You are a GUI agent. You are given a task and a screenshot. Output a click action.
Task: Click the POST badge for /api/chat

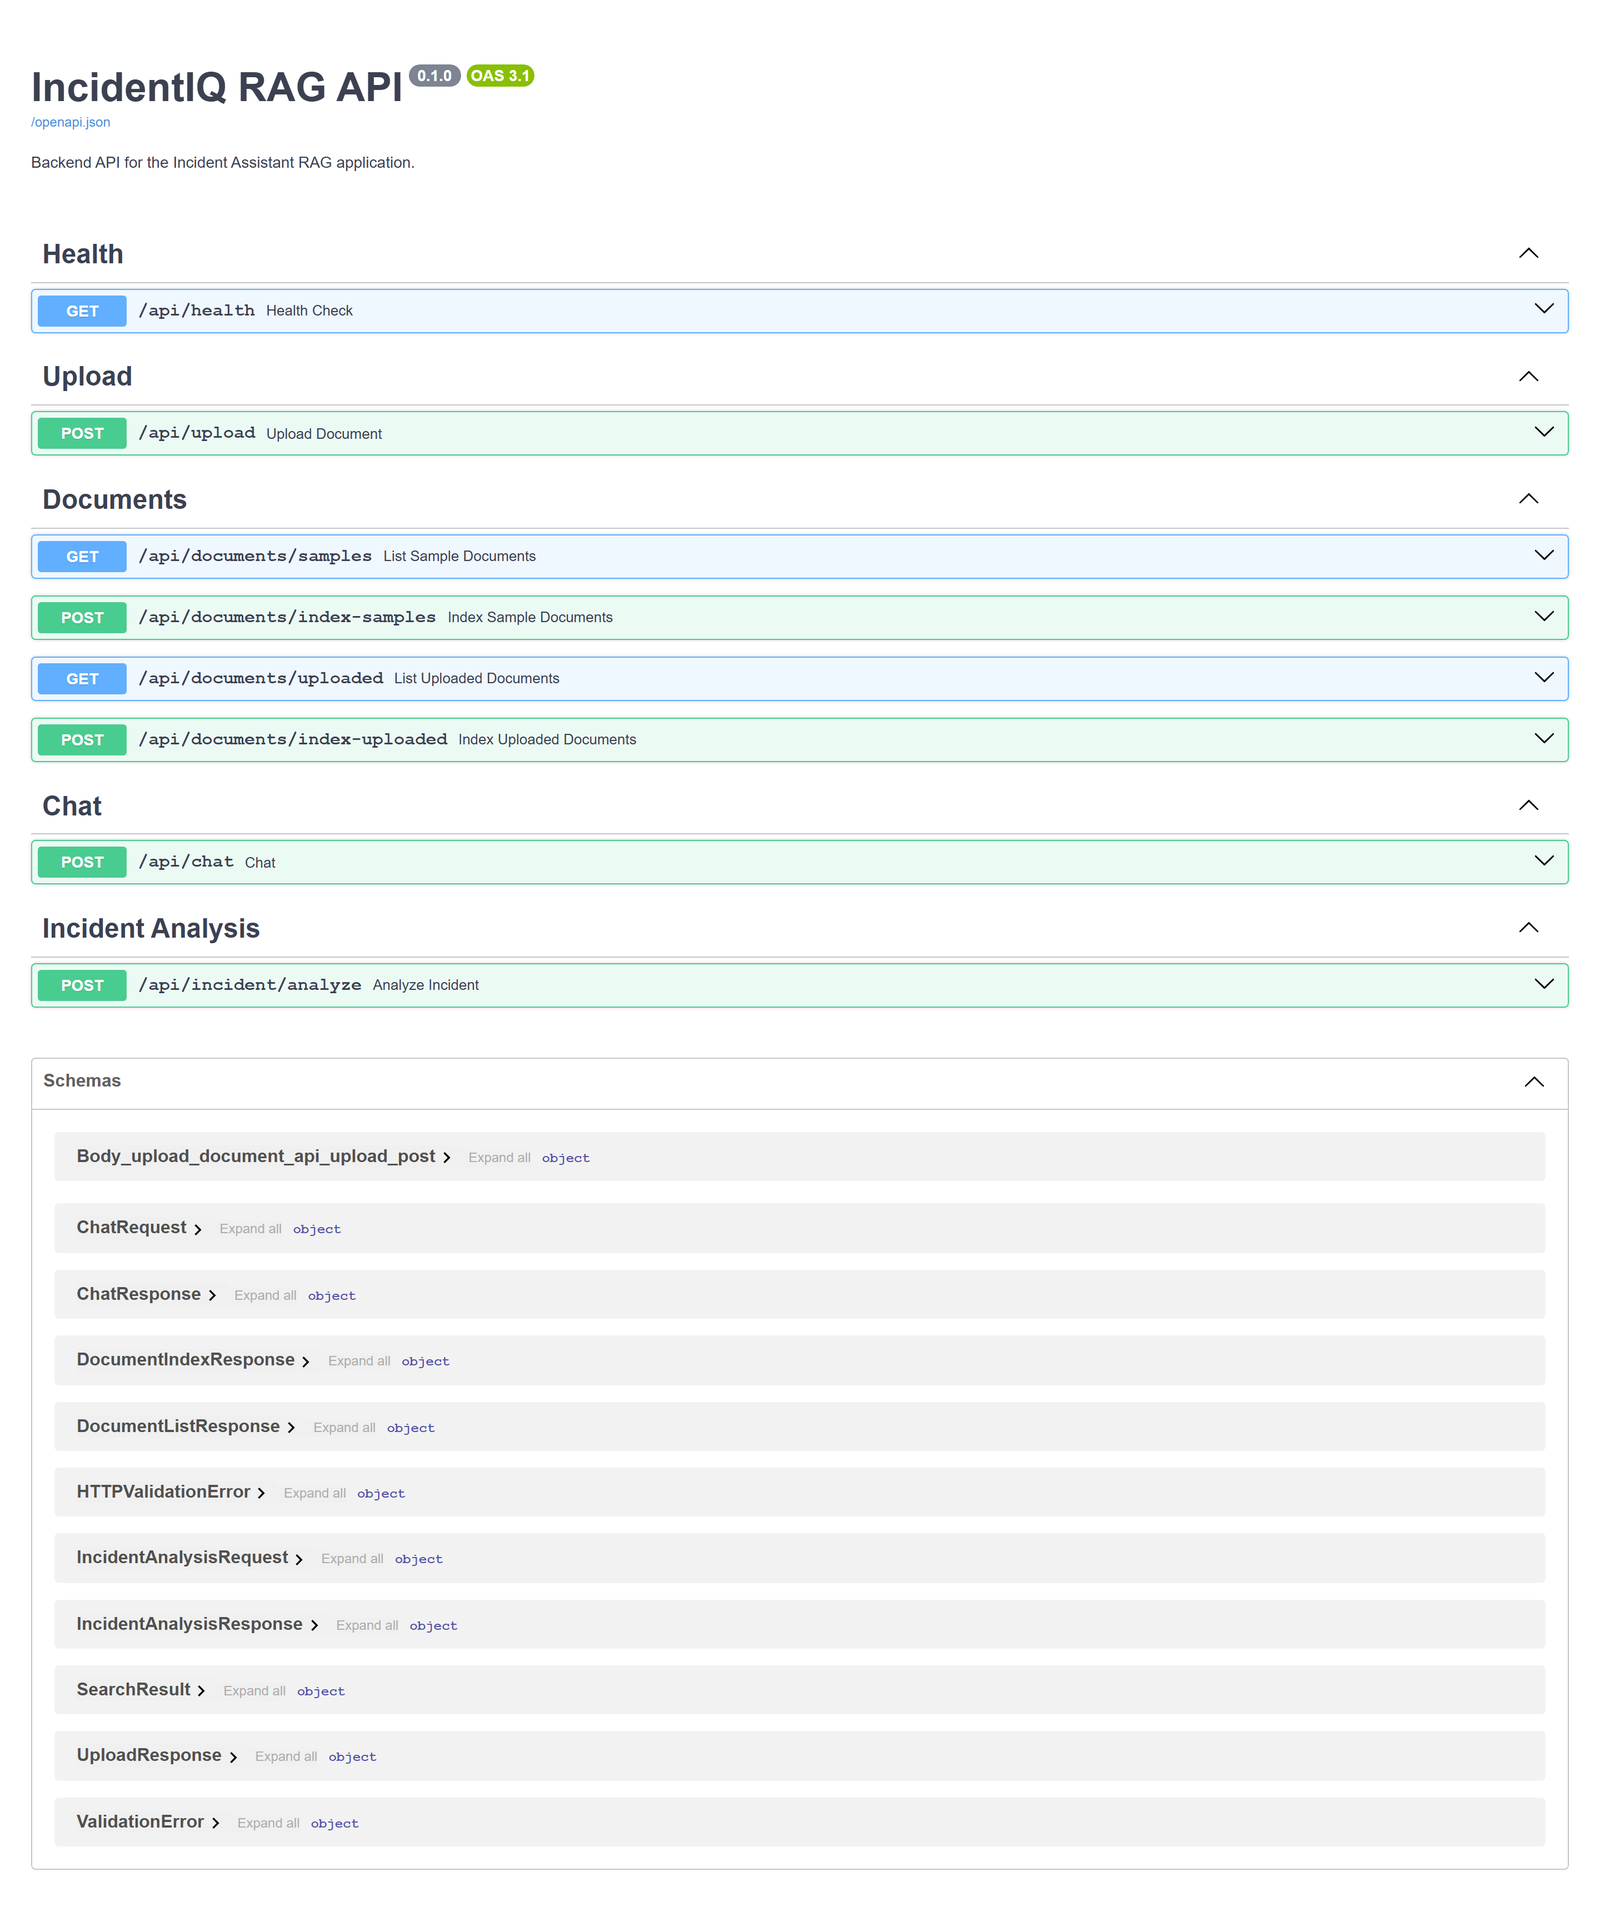coord(82,862)
